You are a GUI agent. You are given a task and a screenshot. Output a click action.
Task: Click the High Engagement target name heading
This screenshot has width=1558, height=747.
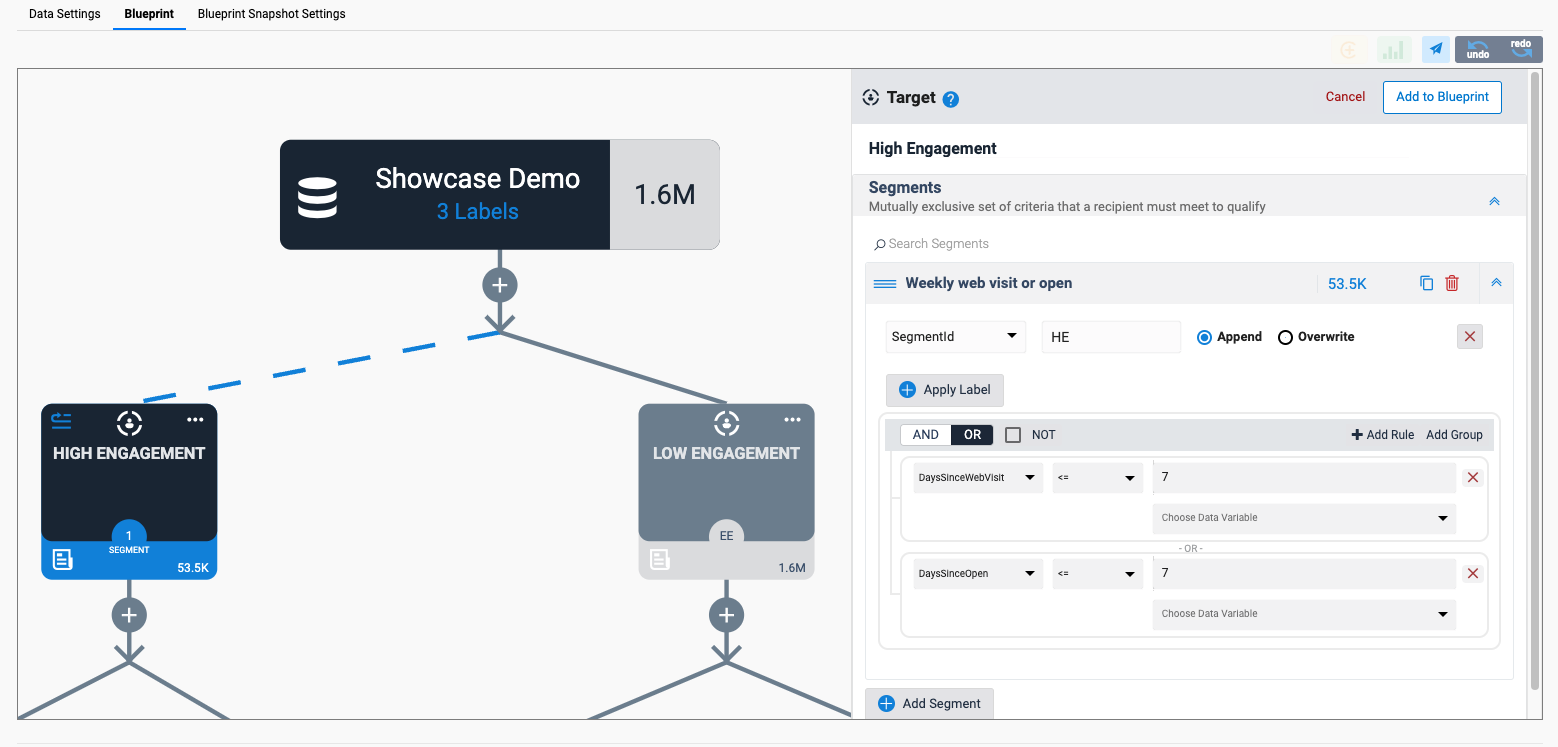pyautogui.click(x=933, y=149)
